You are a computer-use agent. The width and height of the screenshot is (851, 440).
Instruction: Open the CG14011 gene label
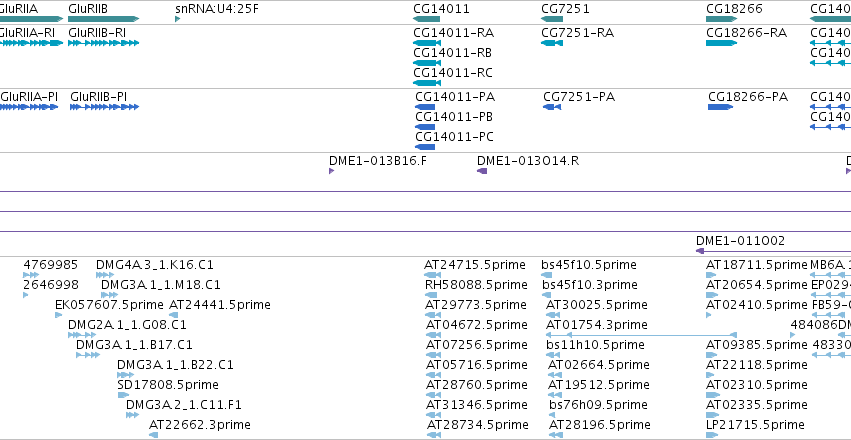tap(441, 9)
